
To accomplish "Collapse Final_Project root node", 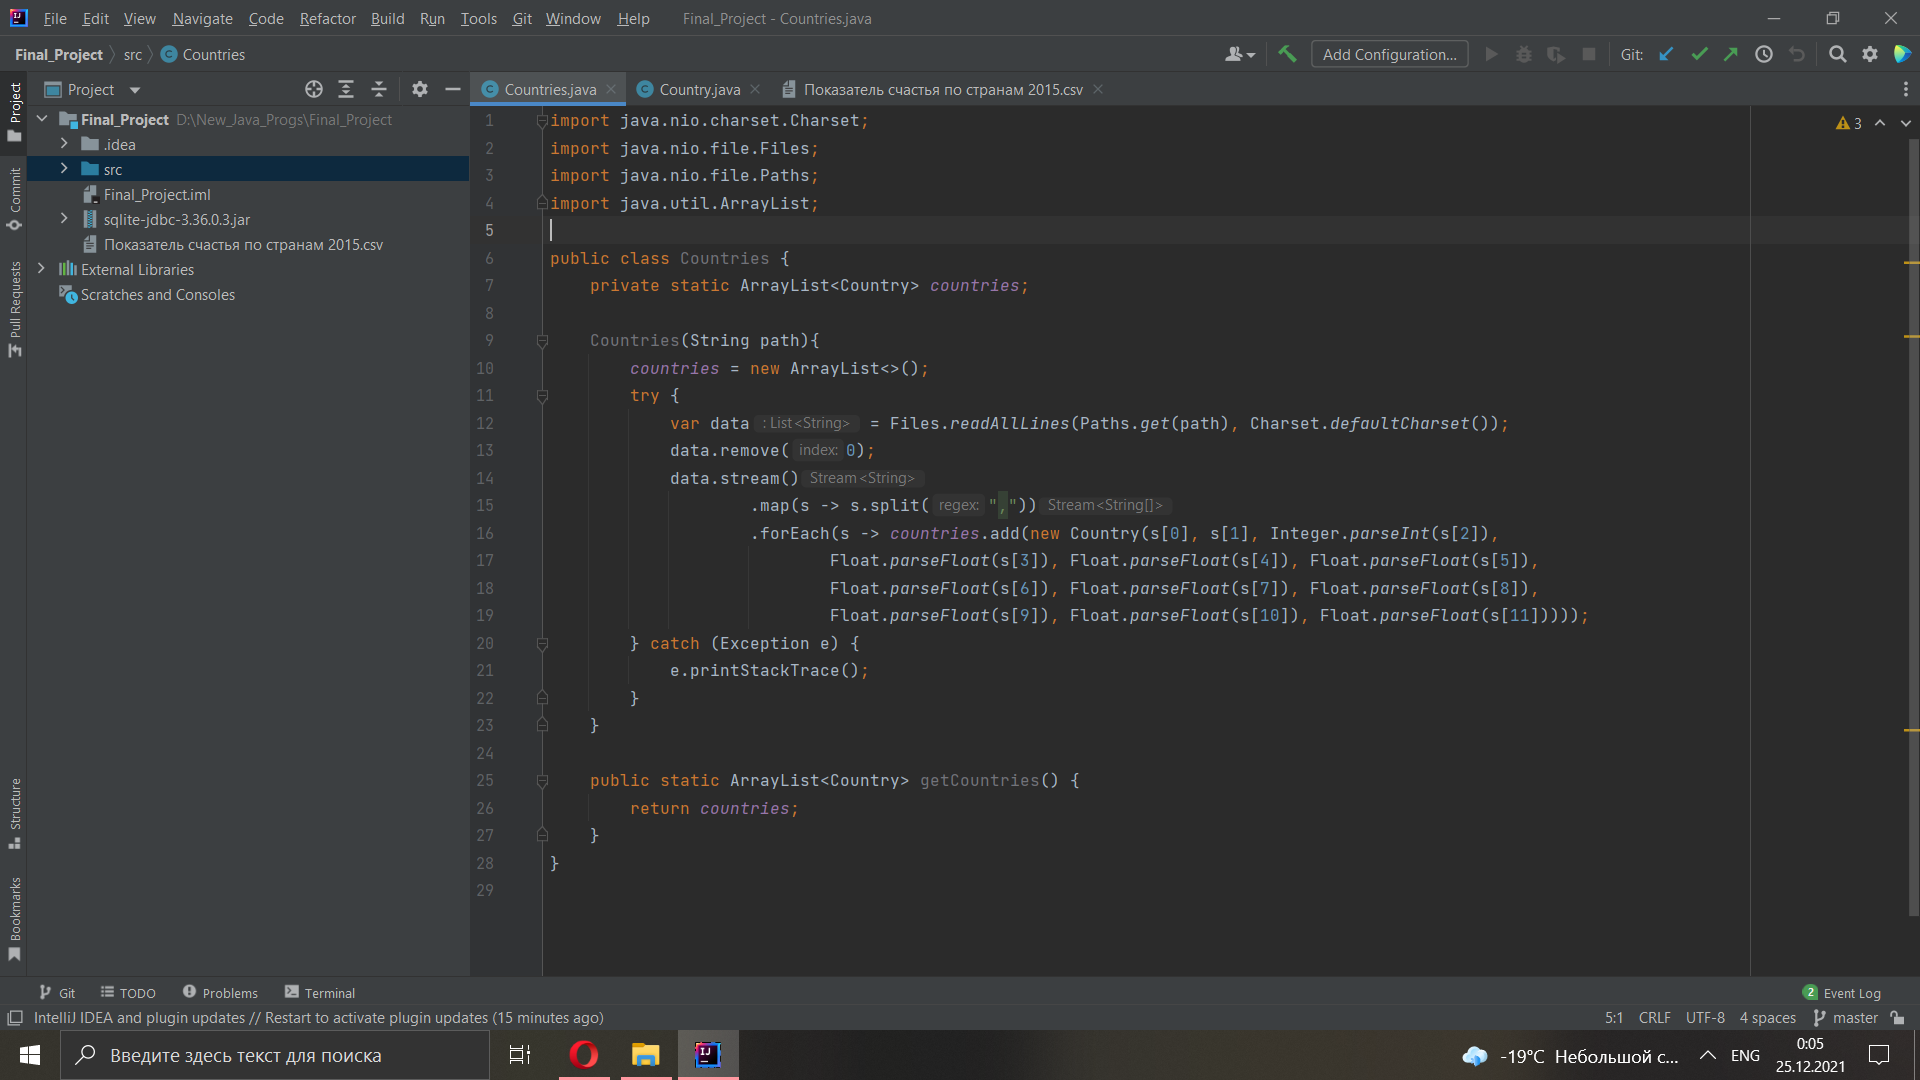I will [42, 119].
